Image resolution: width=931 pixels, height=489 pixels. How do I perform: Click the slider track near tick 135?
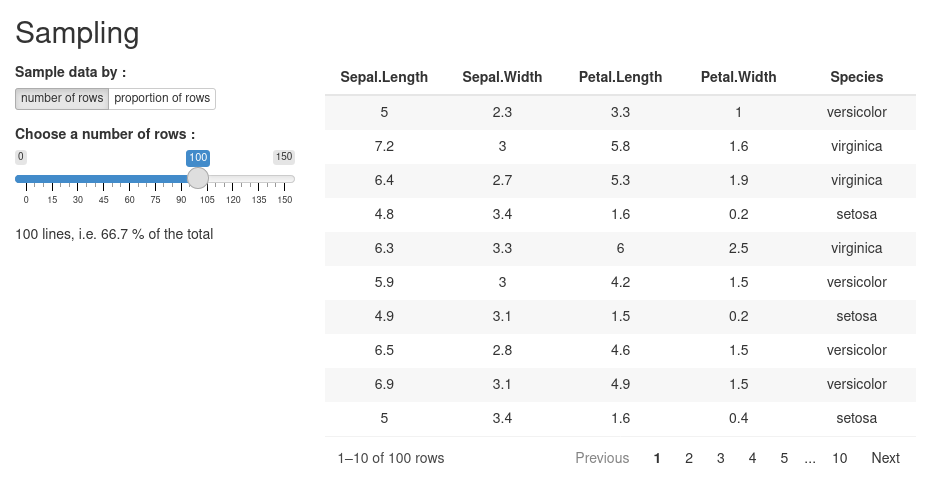[259, 180]
